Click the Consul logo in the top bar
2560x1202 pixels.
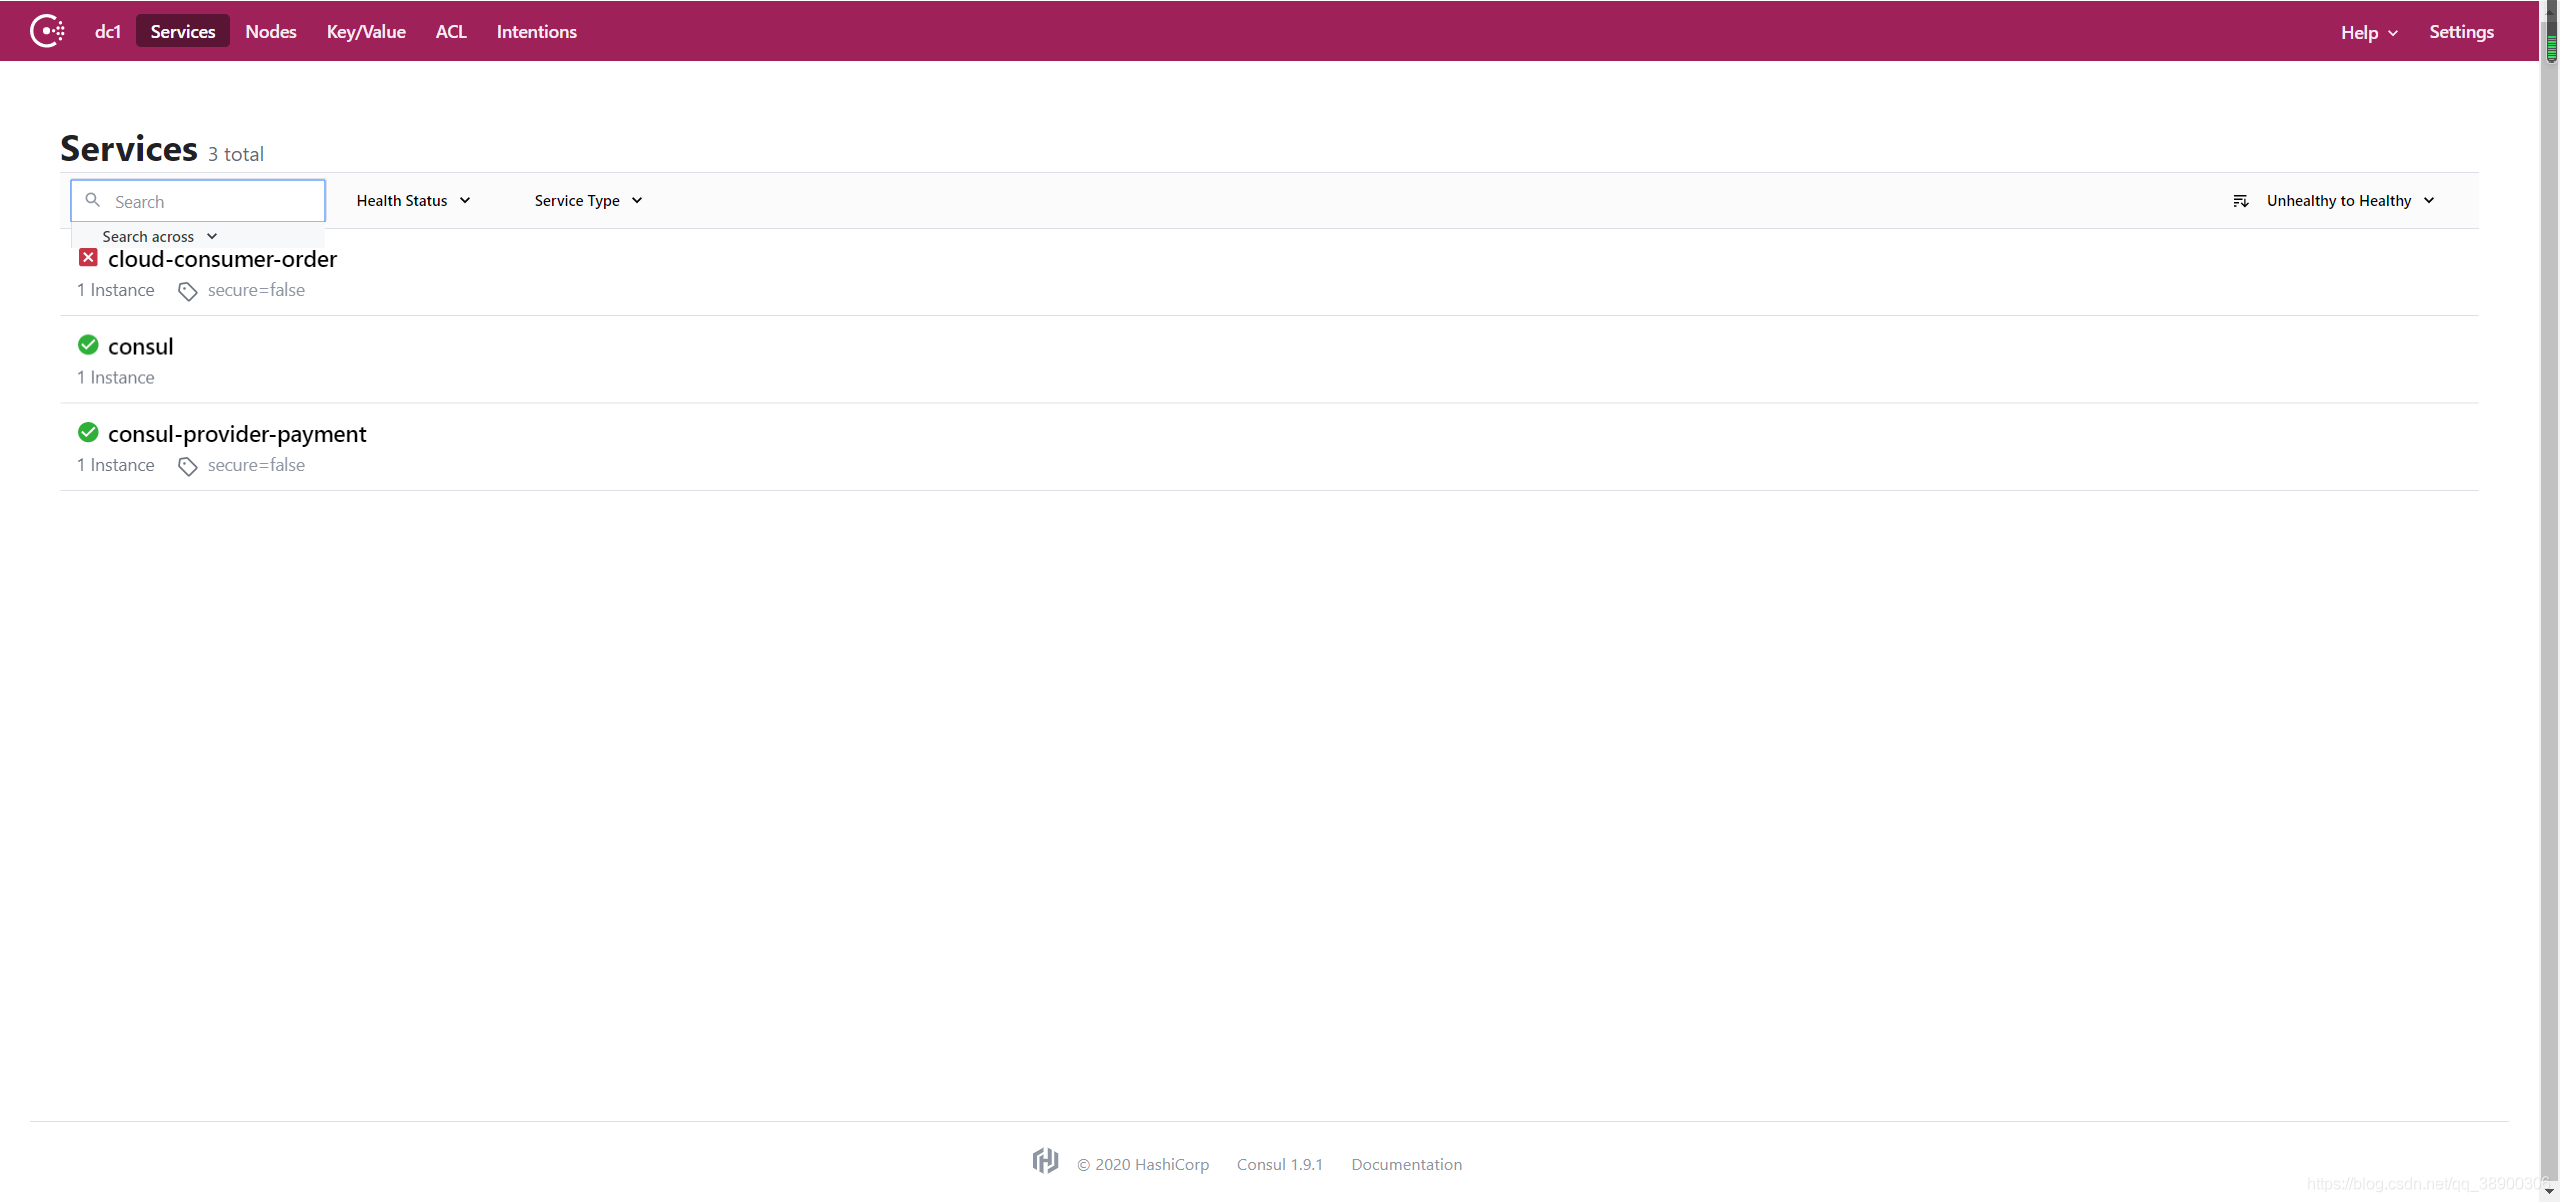pos(47,31)
